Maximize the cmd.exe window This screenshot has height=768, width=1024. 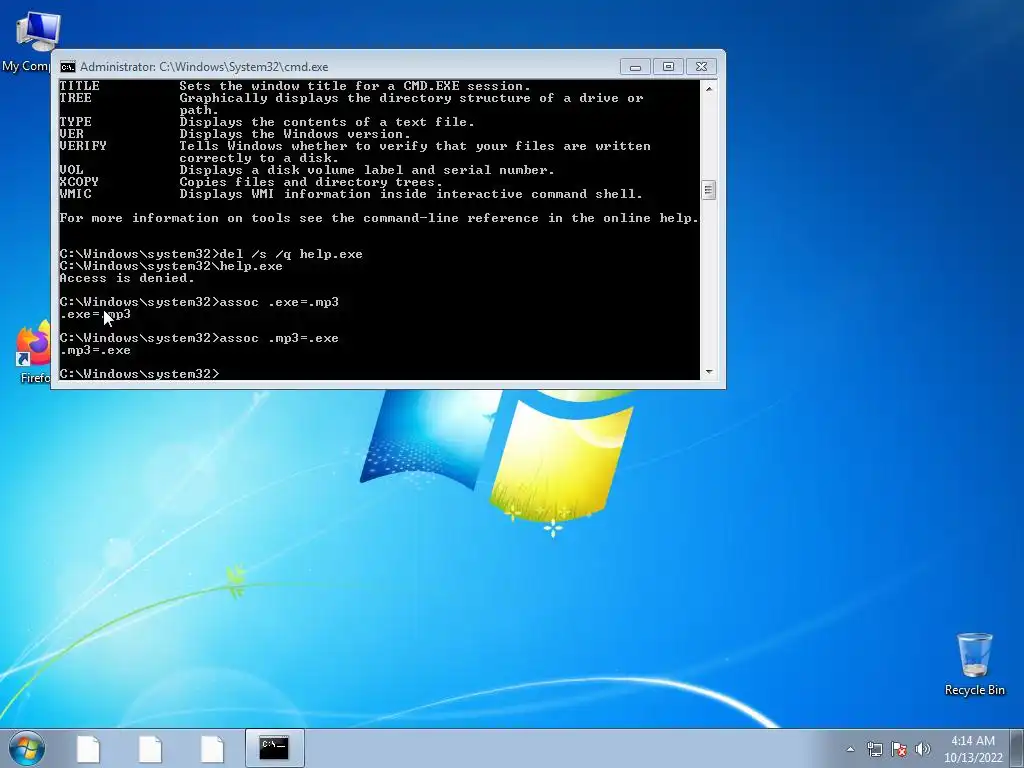(668, 67)
